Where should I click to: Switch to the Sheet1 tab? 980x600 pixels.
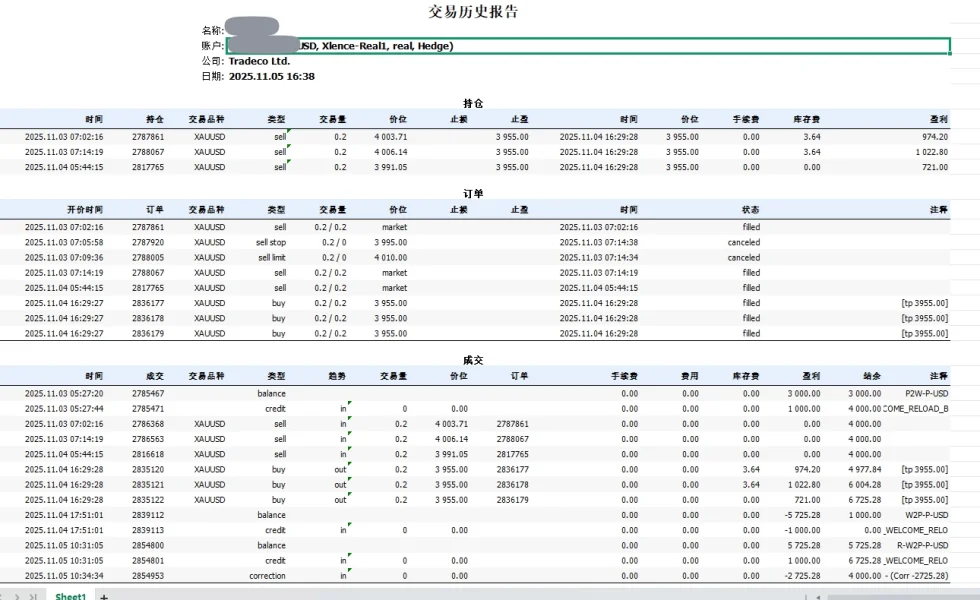click(x=70, y=596)
